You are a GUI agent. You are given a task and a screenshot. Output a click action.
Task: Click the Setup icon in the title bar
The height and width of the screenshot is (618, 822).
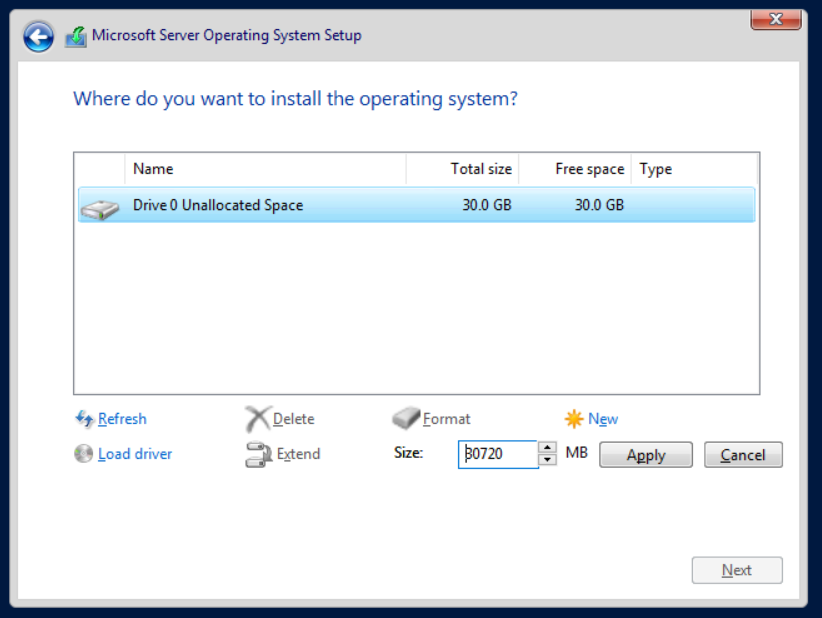76,37
